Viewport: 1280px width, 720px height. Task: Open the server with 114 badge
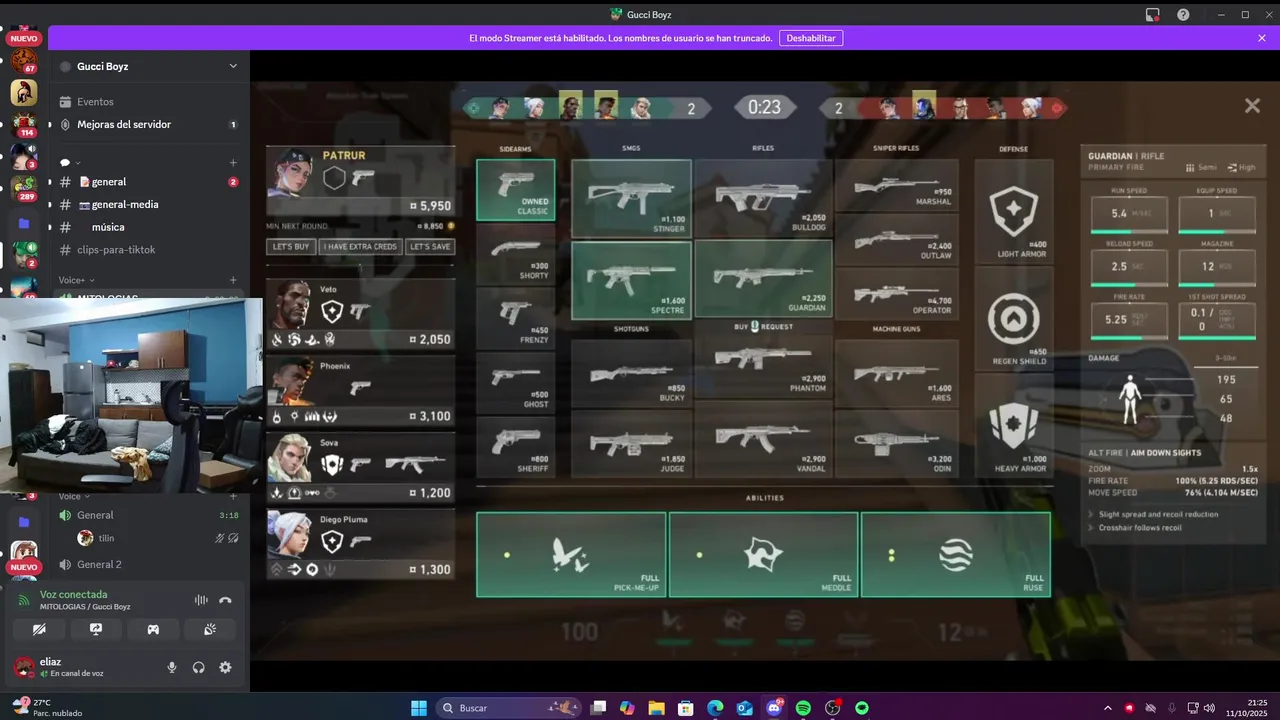coord(23,125)
